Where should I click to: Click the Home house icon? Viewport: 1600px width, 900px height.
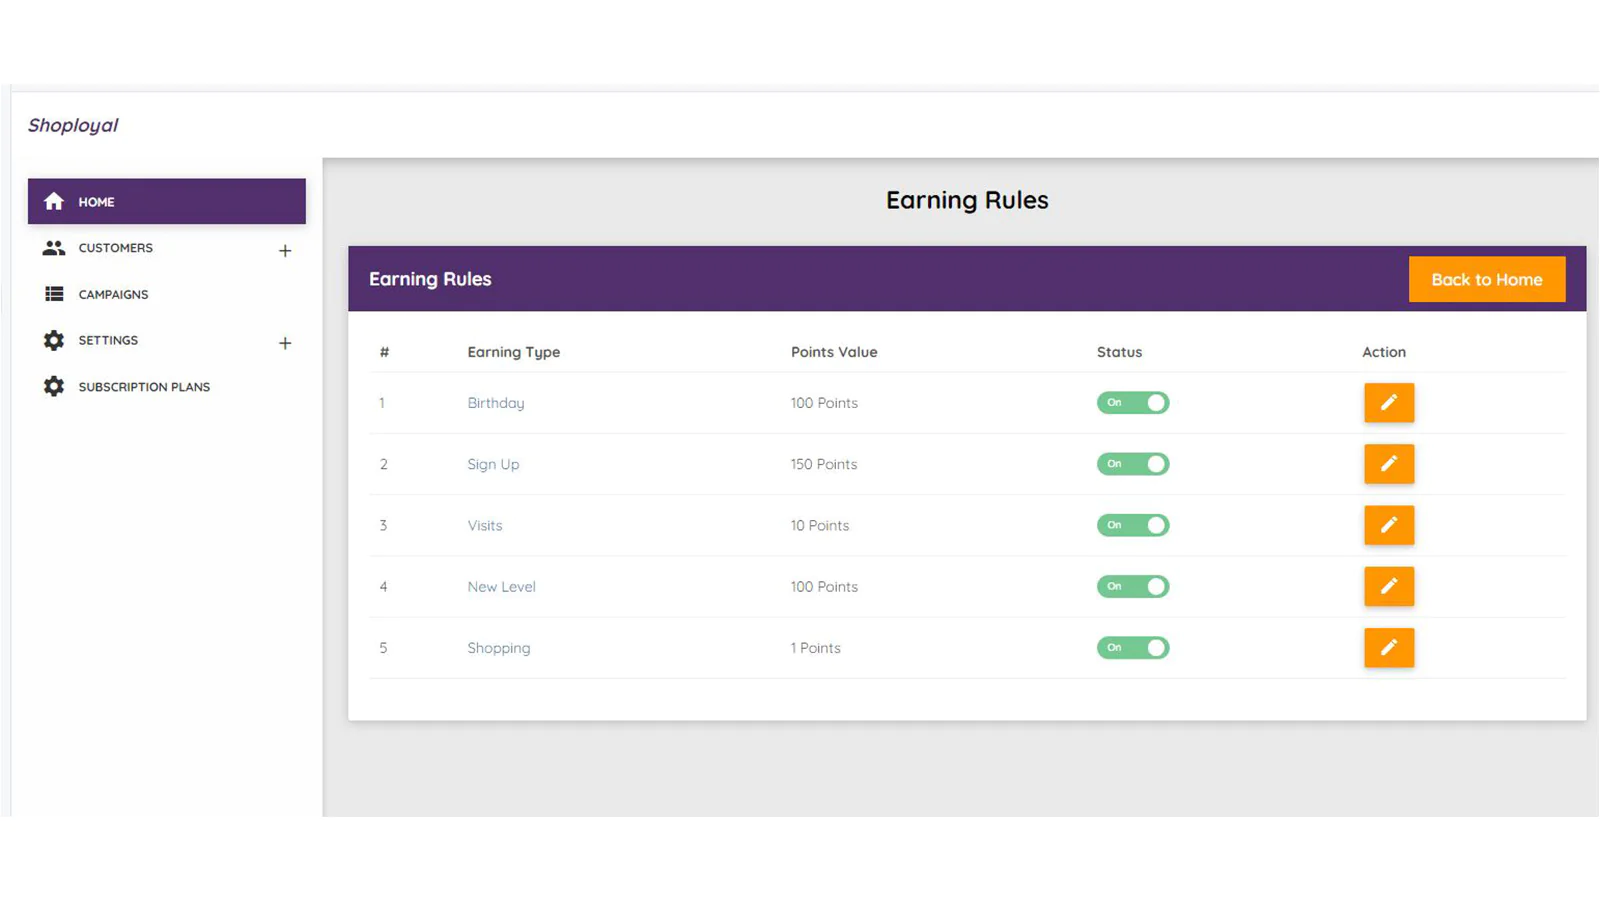(x=54, y=202)
